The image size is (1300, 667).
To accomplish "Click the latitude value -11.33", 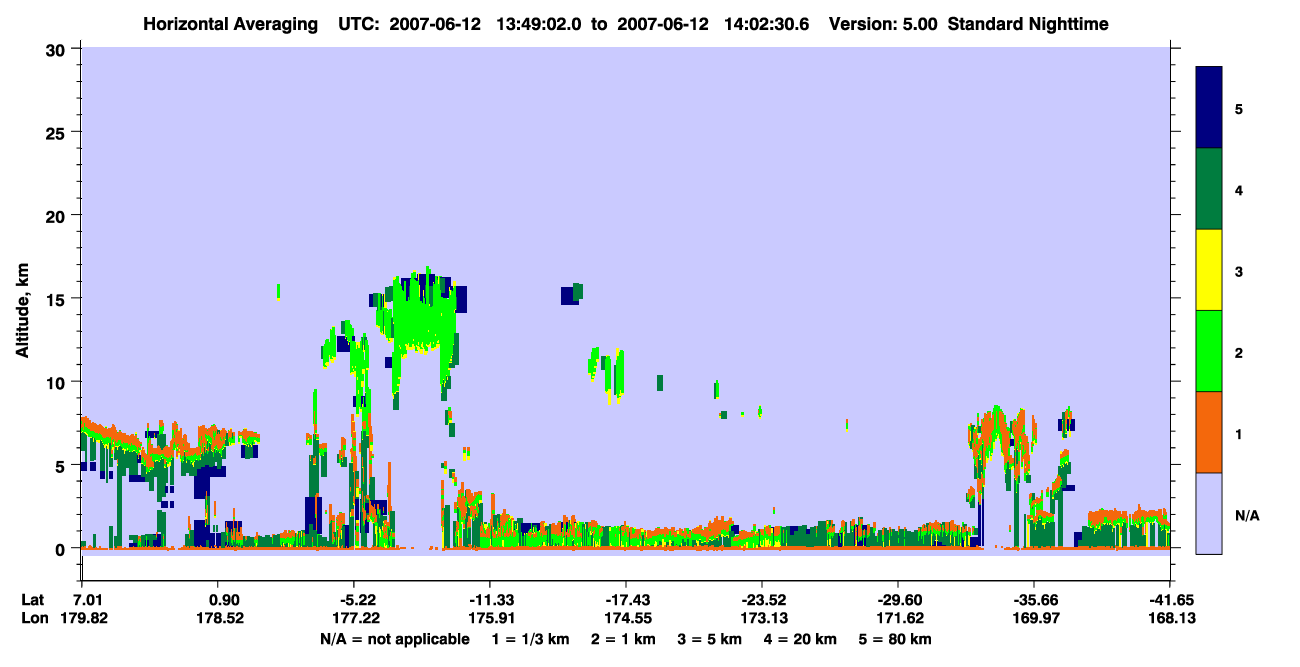I will [x=489, y=600].
